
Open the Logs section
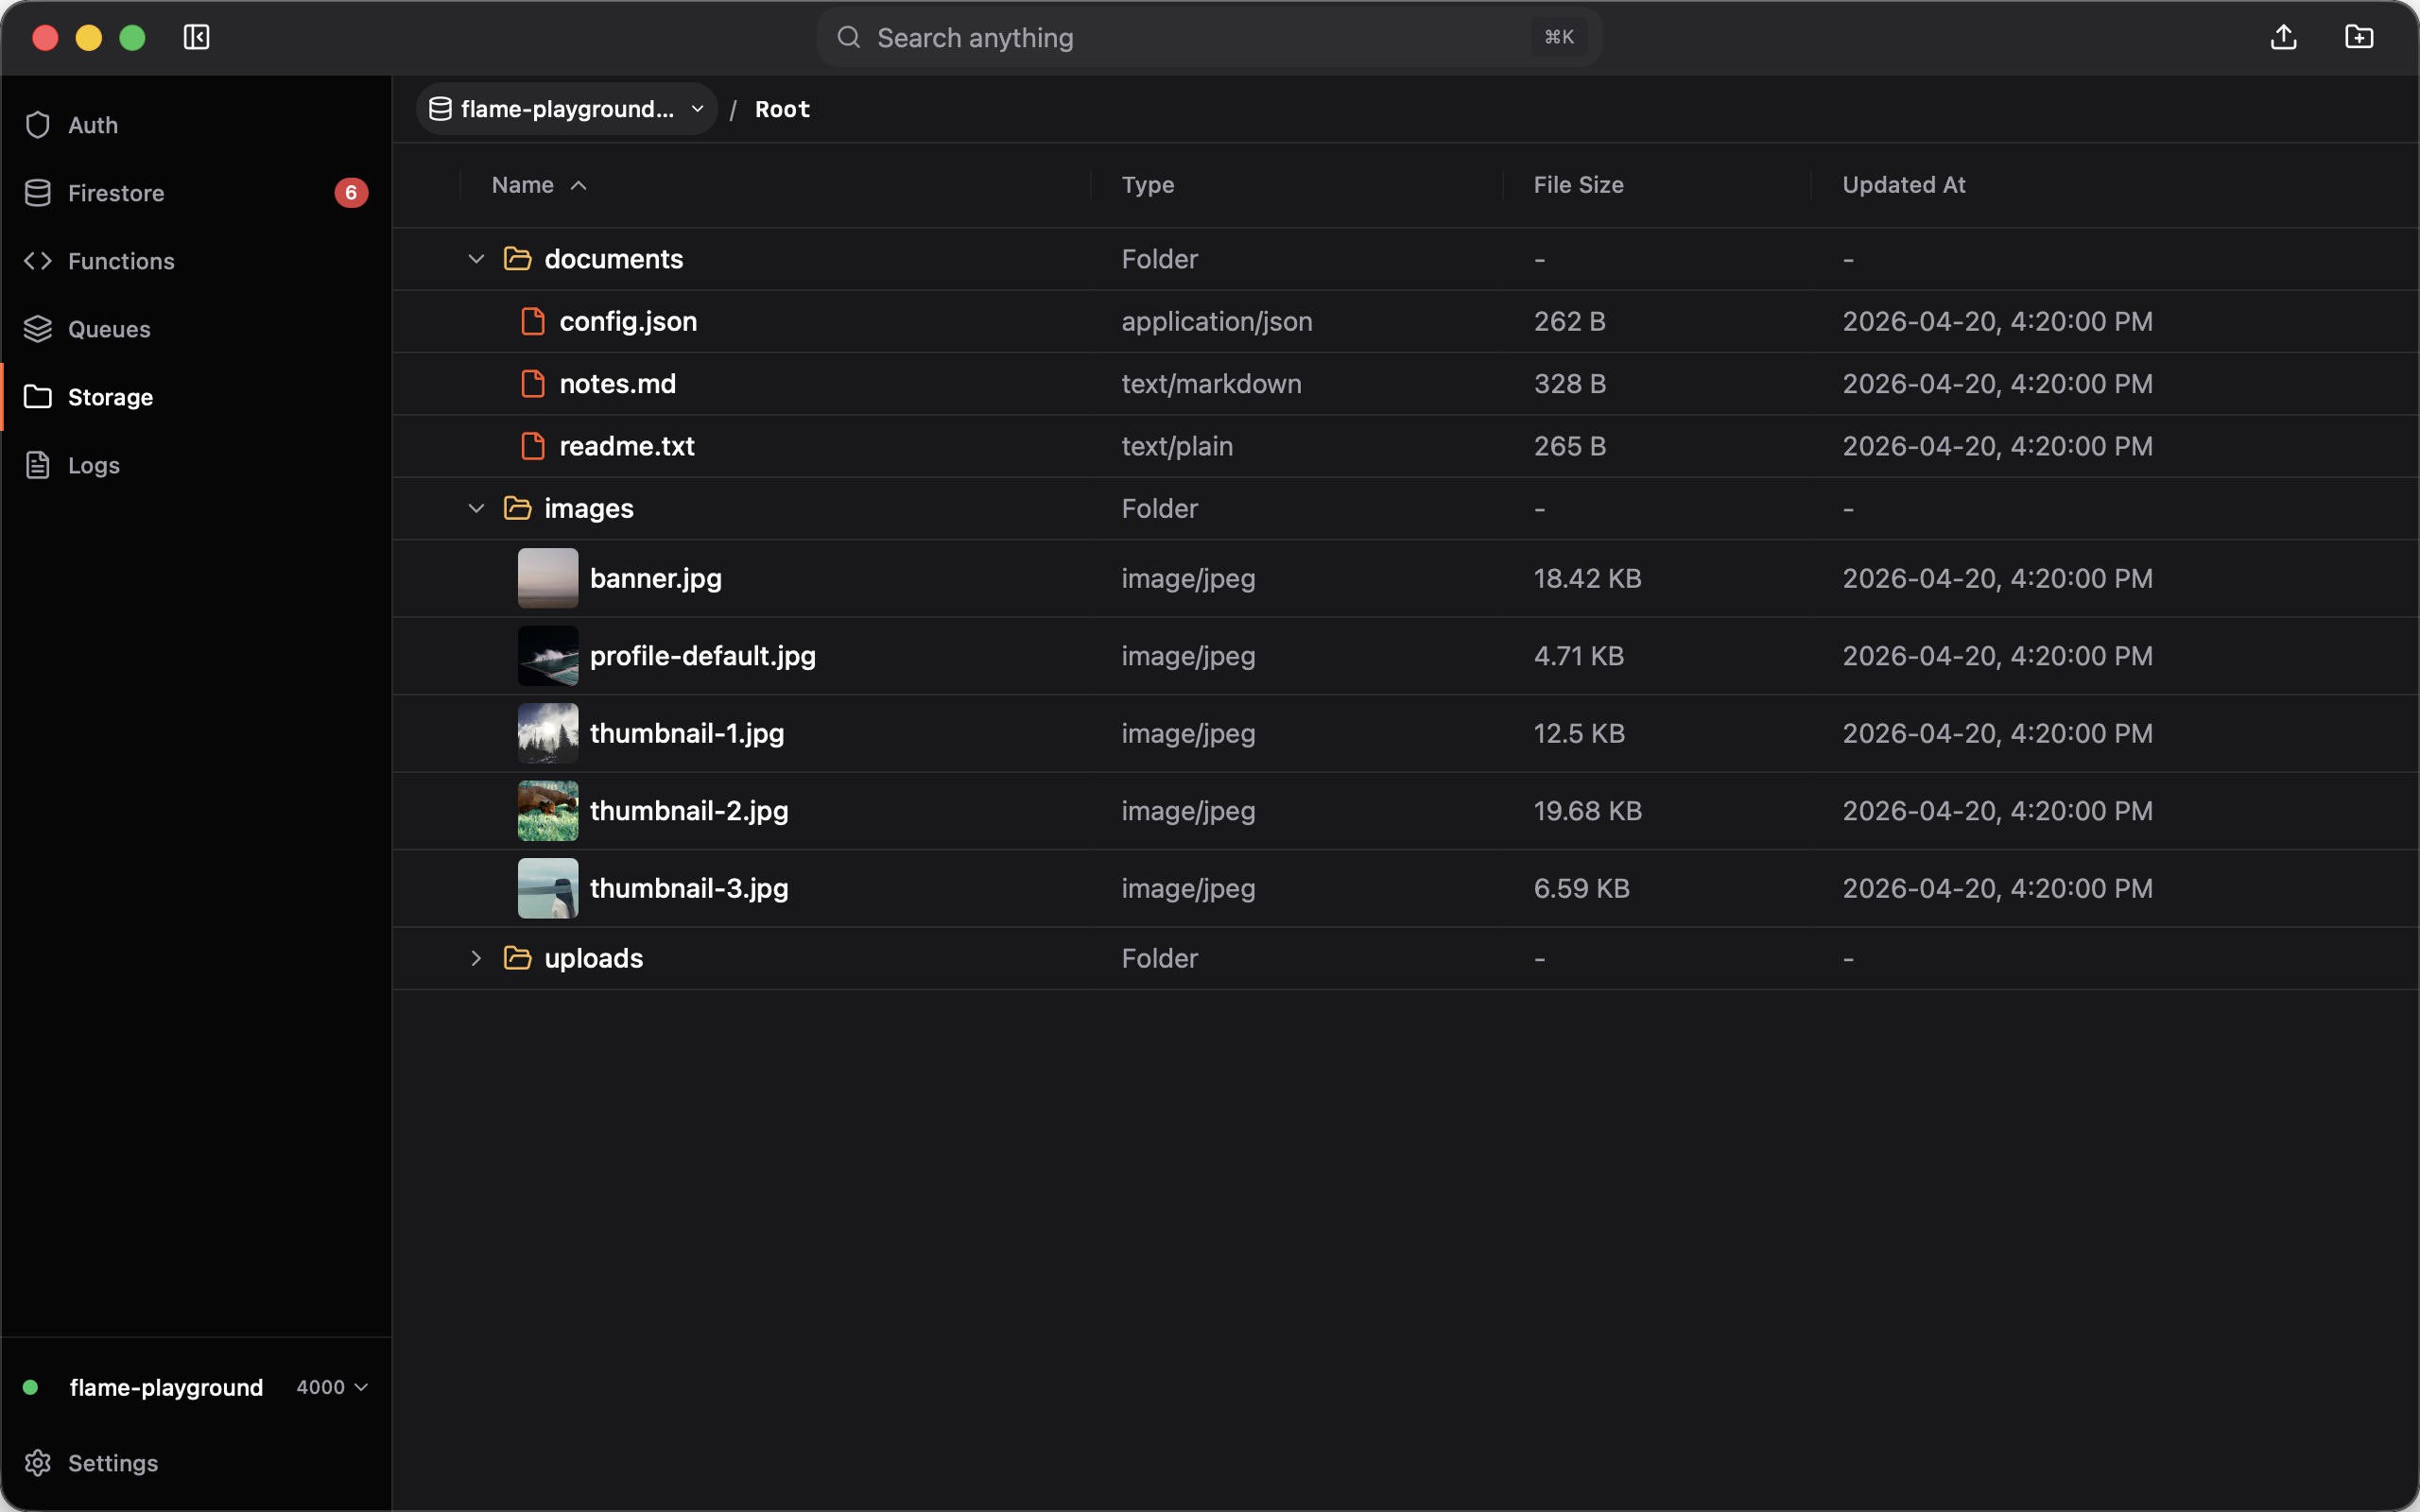coord(196,465)
